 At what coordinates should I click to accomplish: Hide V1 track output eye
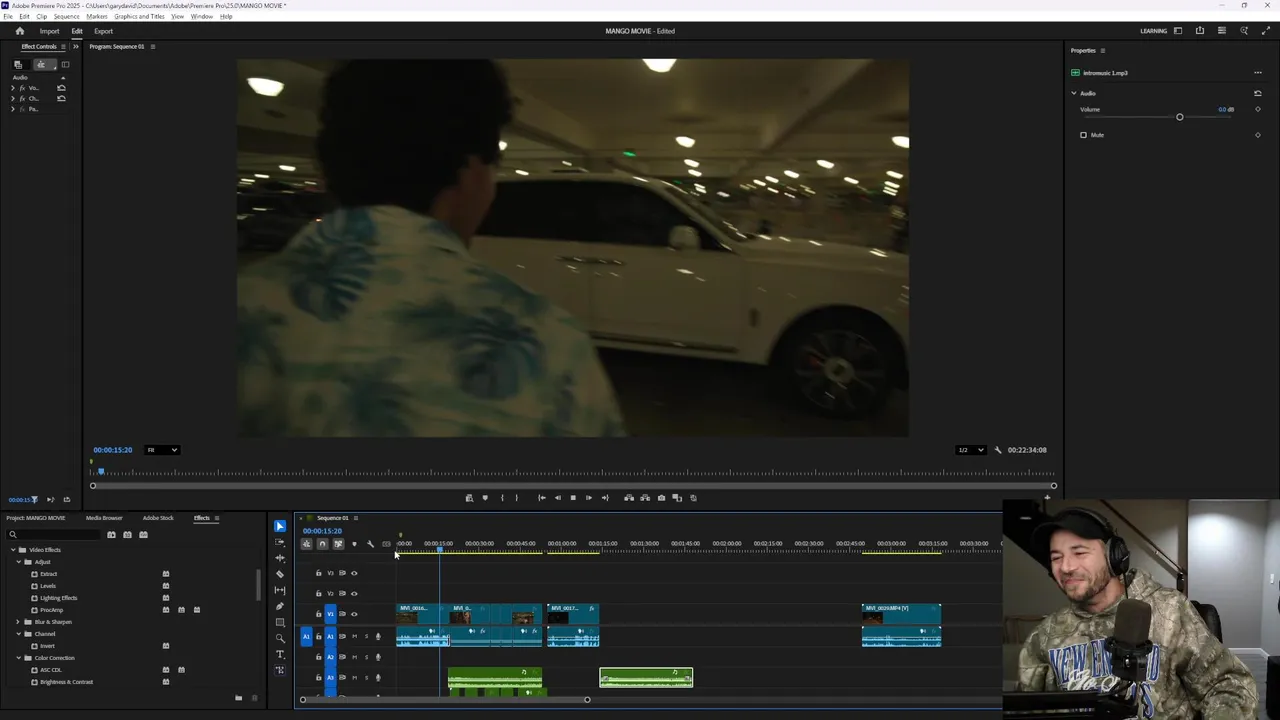tap(354, 614)
